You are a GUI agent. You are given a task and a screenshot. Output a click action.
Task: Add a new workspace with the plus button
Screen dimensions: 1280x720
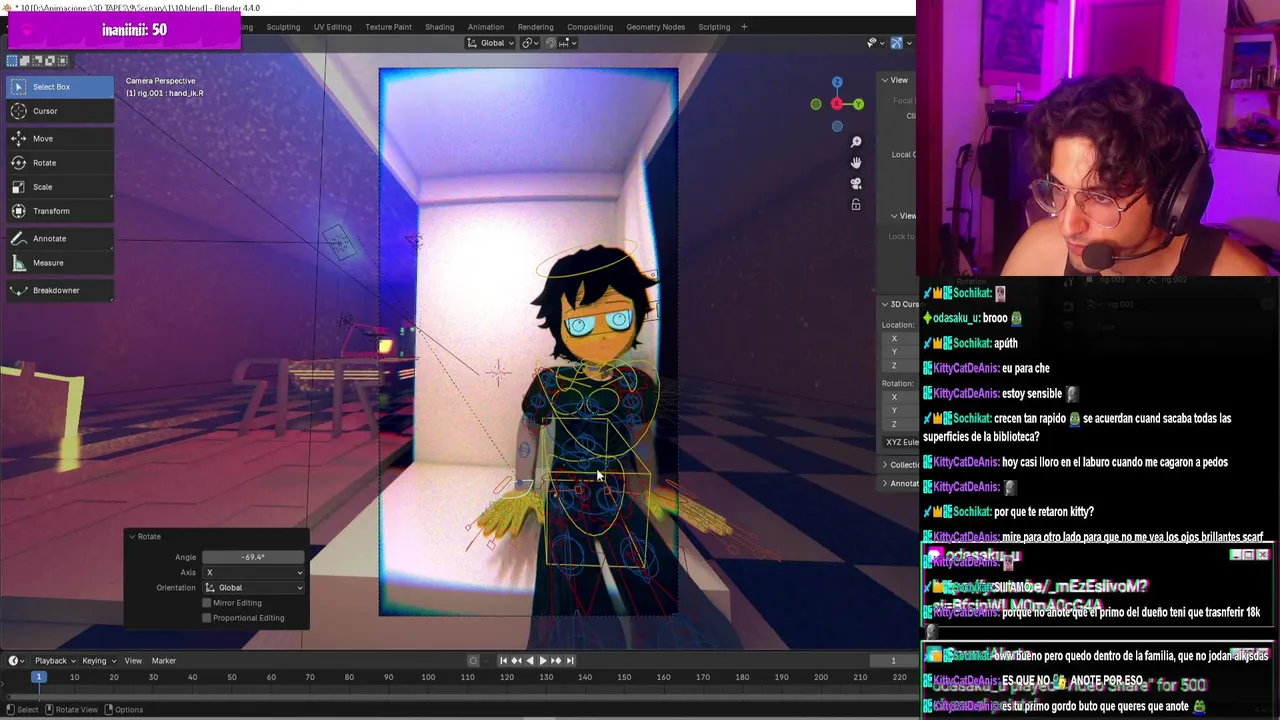744,27
